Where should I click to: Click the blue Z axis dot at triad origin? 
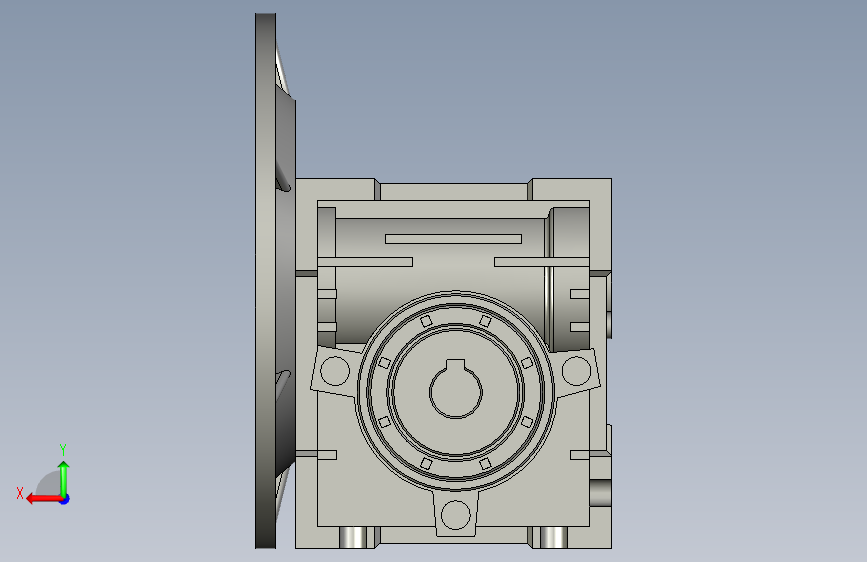[65, 499]
